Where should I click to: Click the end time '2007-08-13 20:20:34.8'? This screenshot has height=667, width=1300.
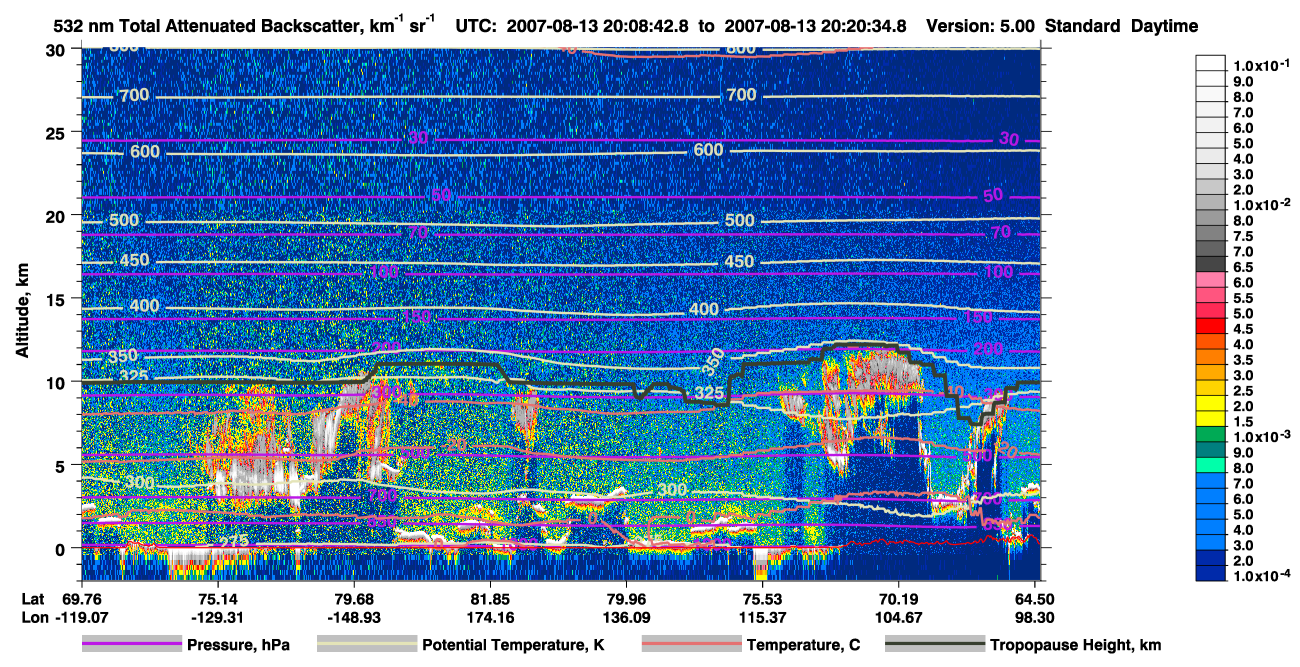click(816, 26)
